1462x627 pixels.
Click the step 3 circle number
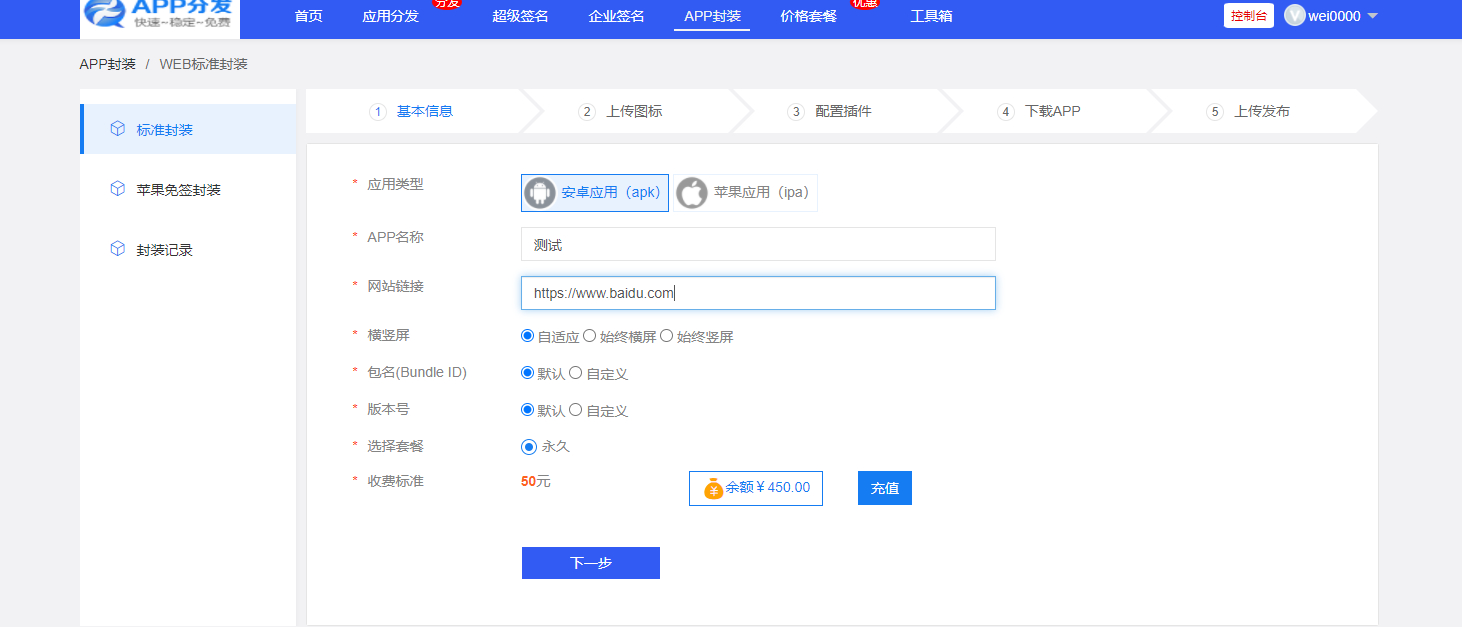pyautogui.click(x=796, y=111)
